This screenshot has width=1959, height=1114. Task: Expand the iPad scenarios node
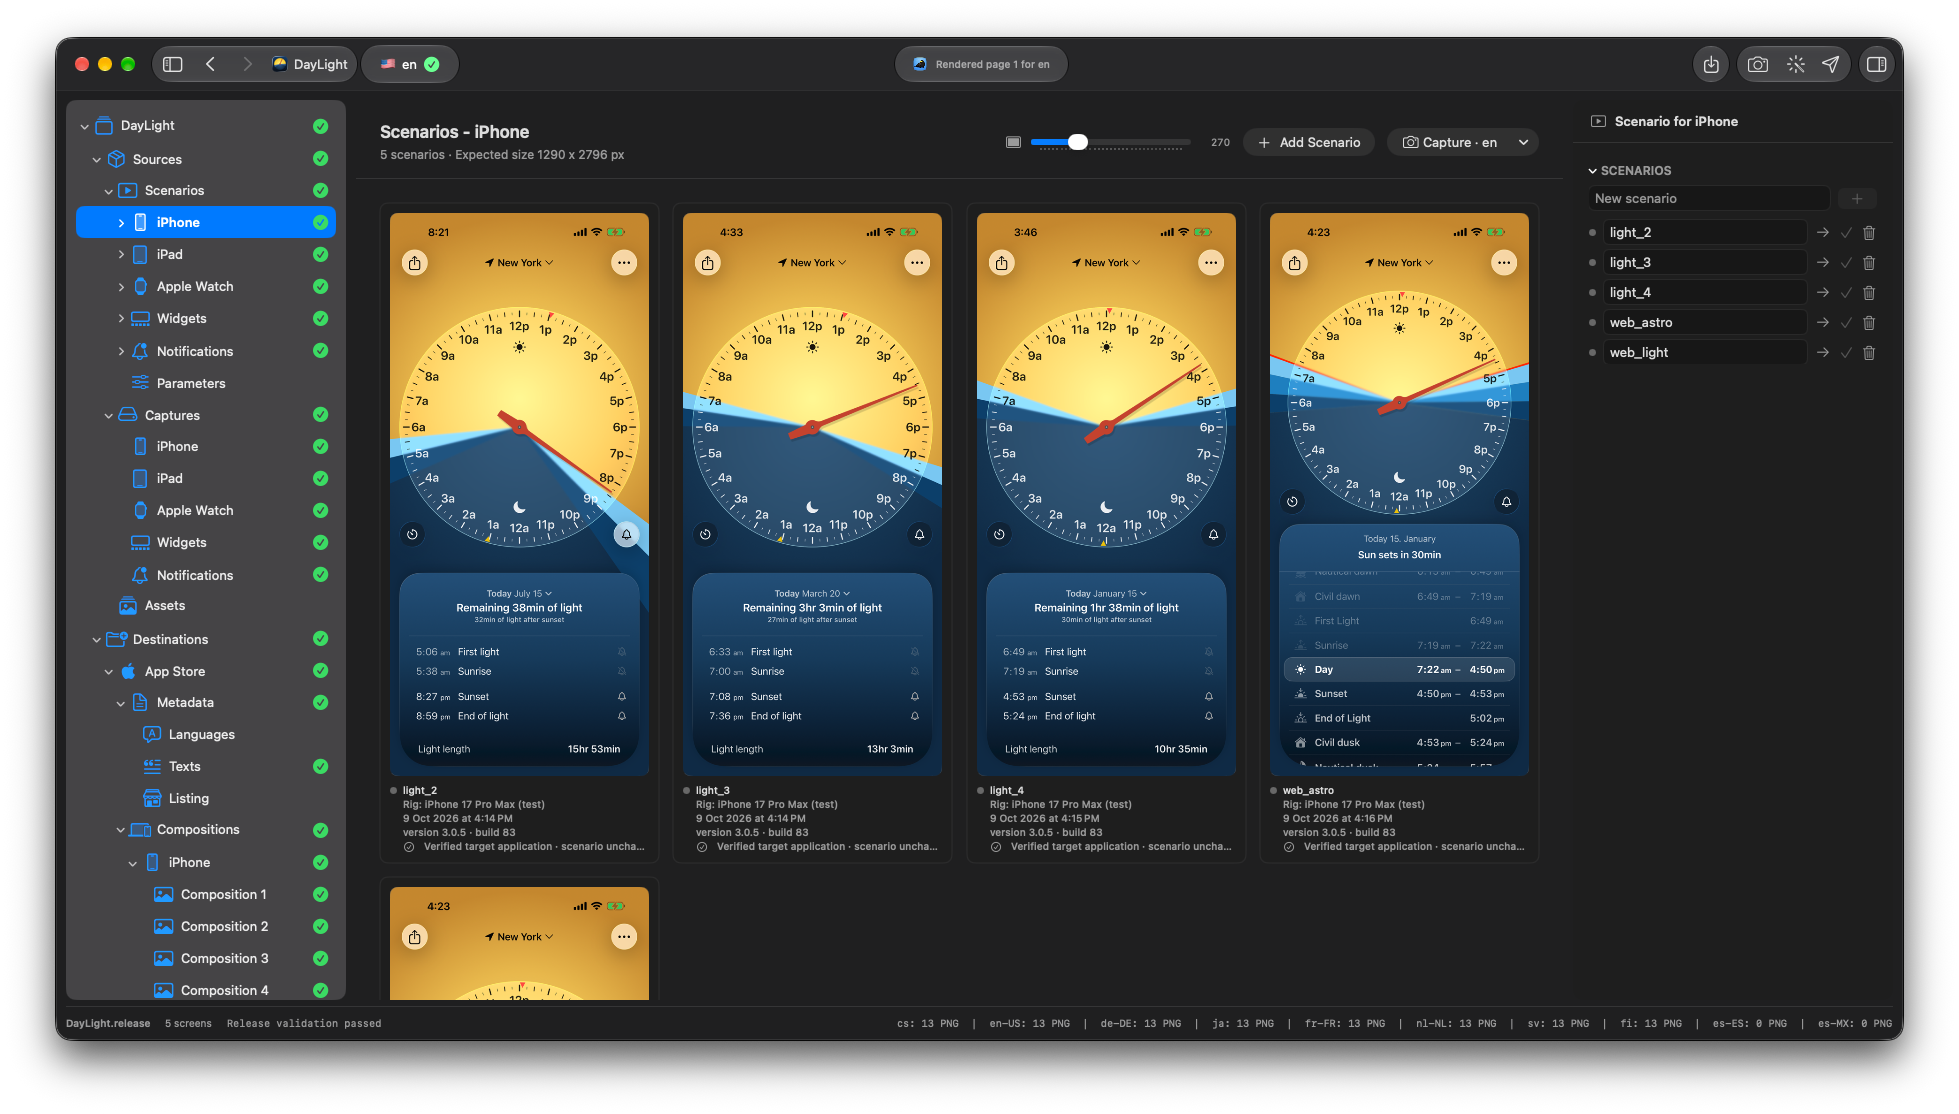(x=121, y=254)
